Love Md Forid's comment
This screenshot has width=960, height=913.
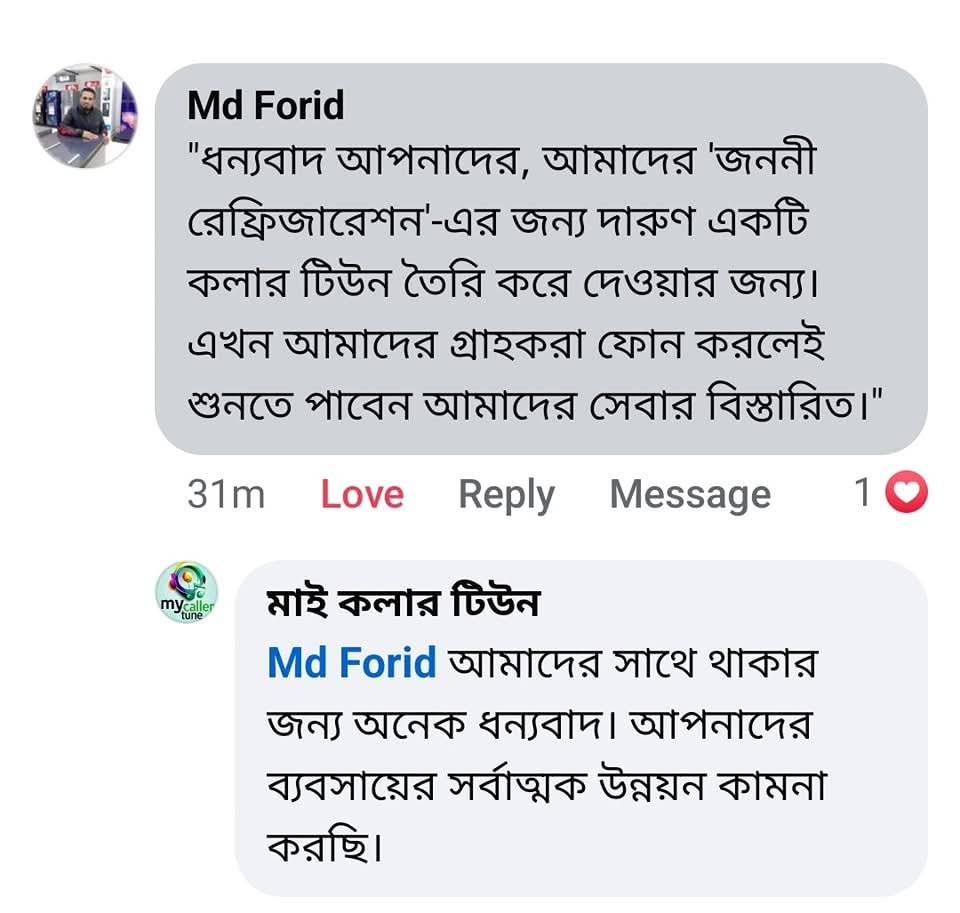coord(361,494)
